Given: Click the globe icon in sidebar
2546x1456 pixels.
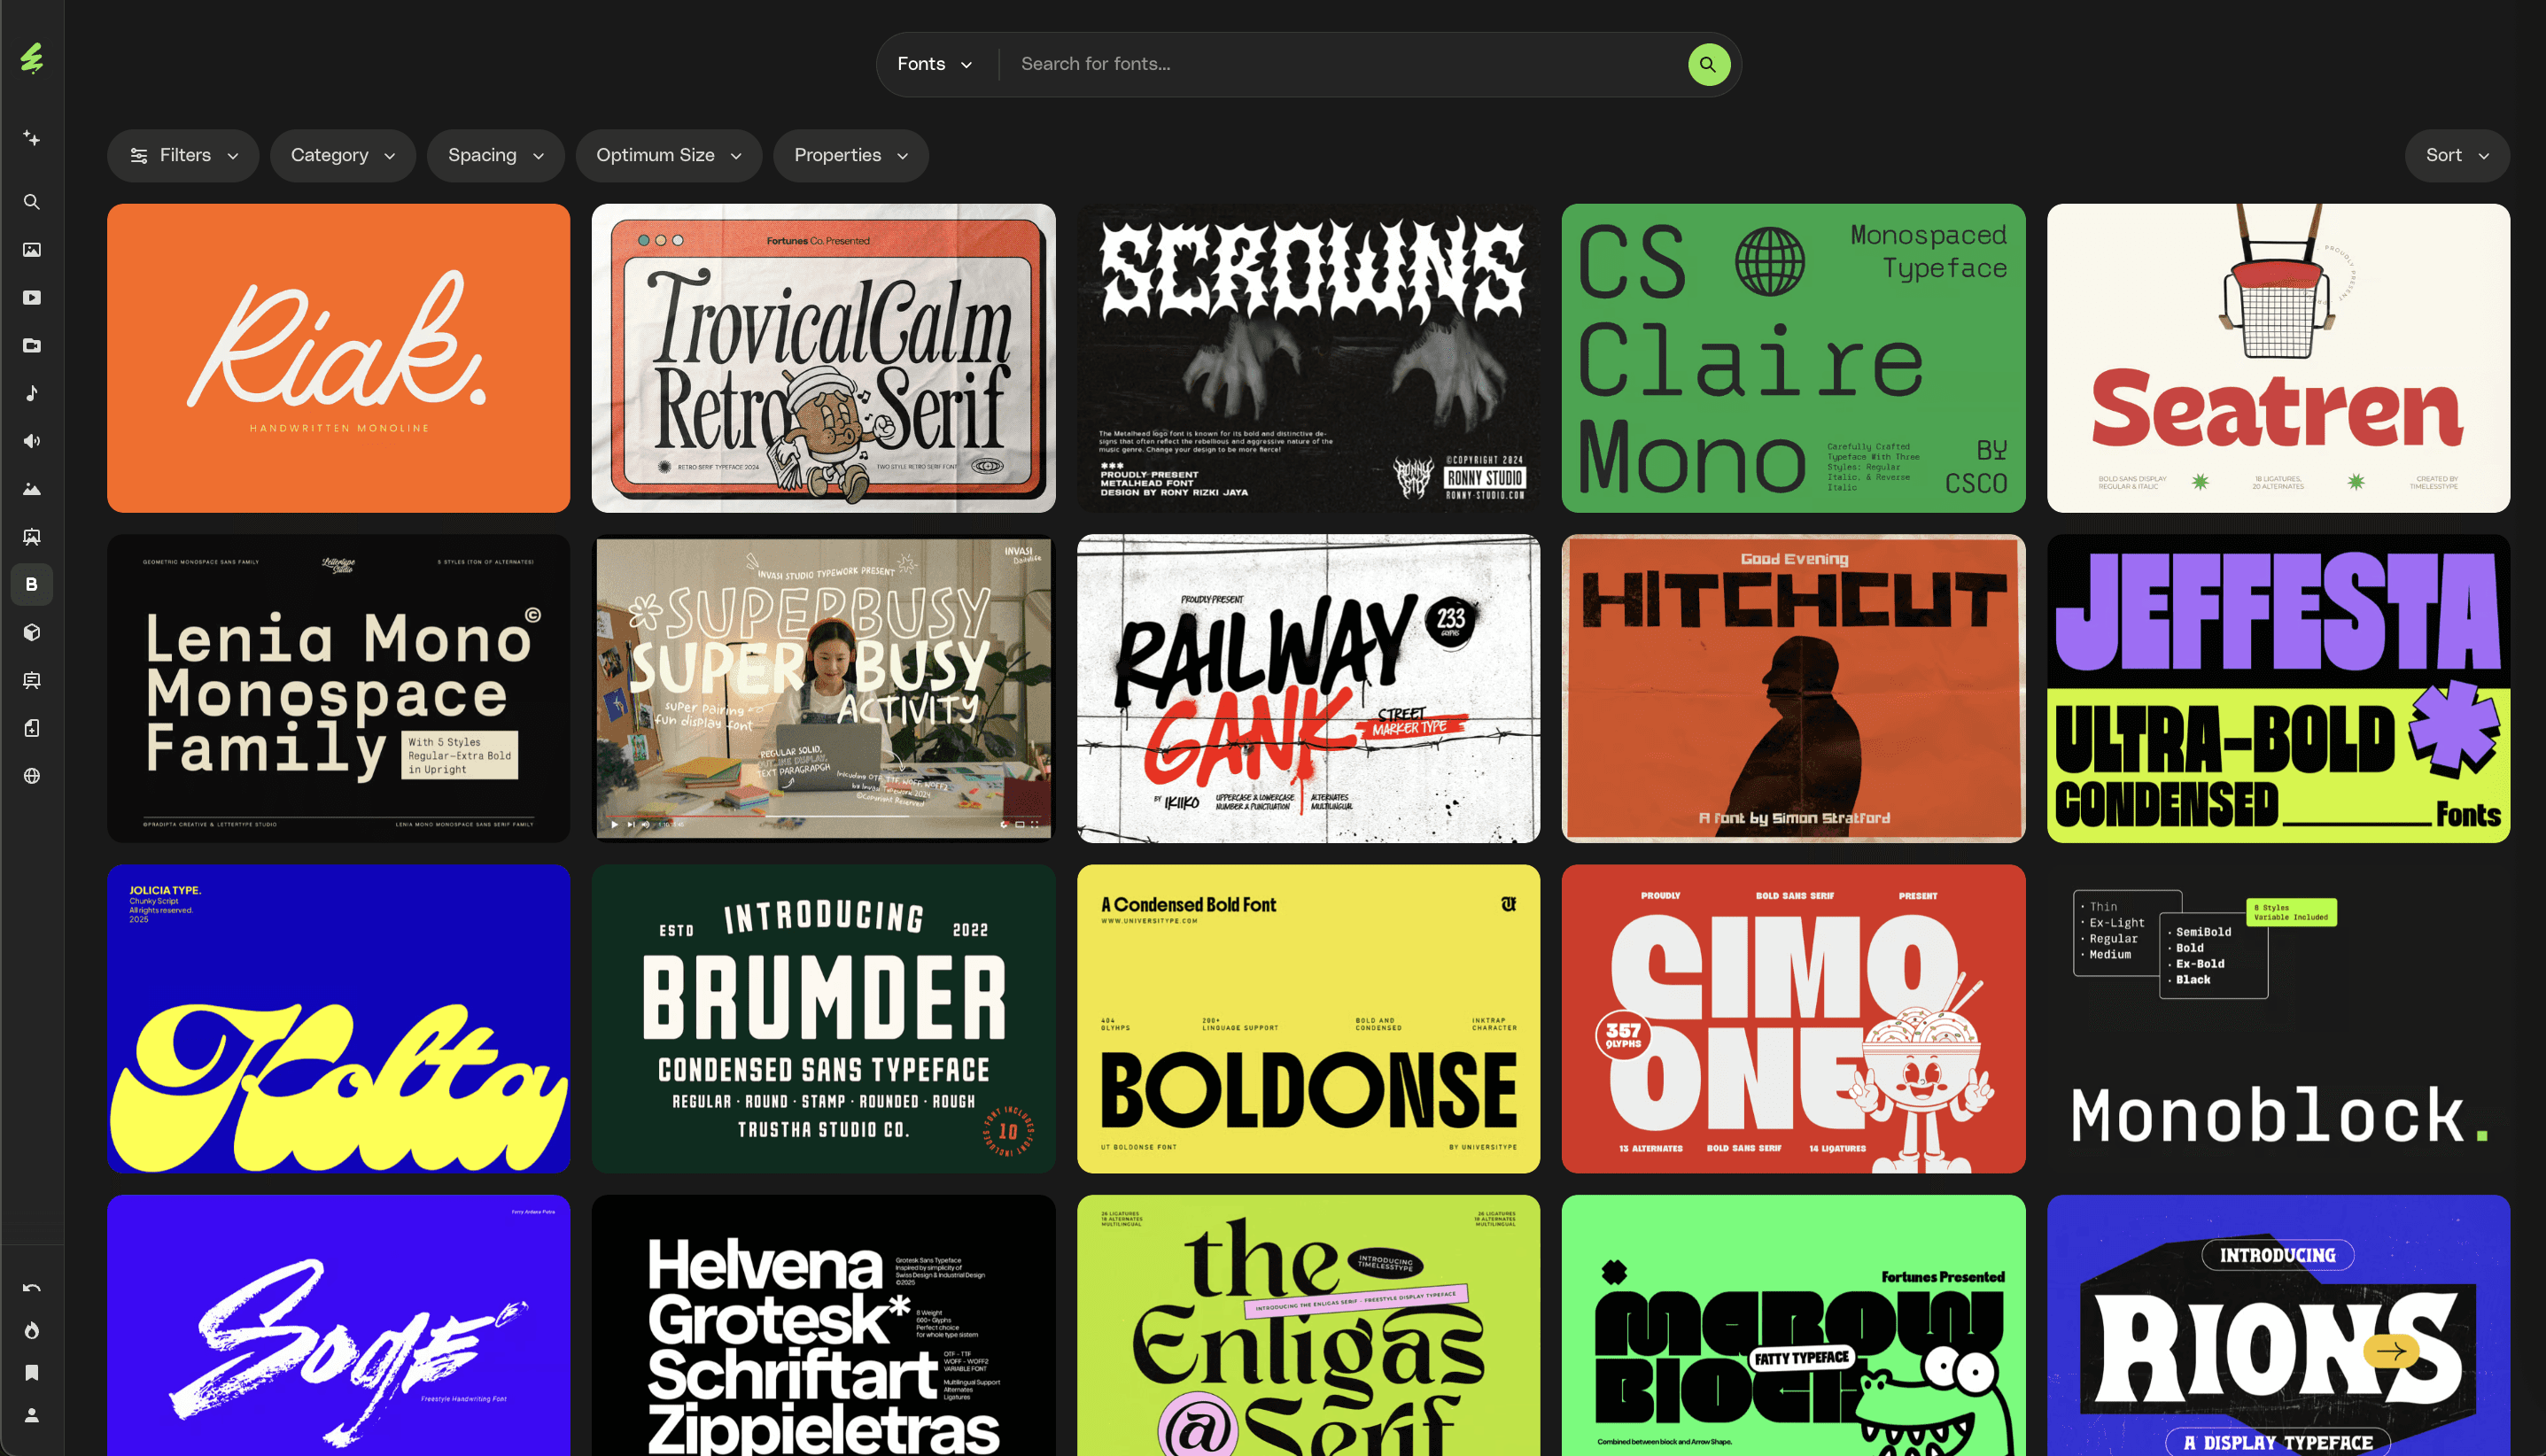Looking at the screenshot, I should click(x=32, y=776).
